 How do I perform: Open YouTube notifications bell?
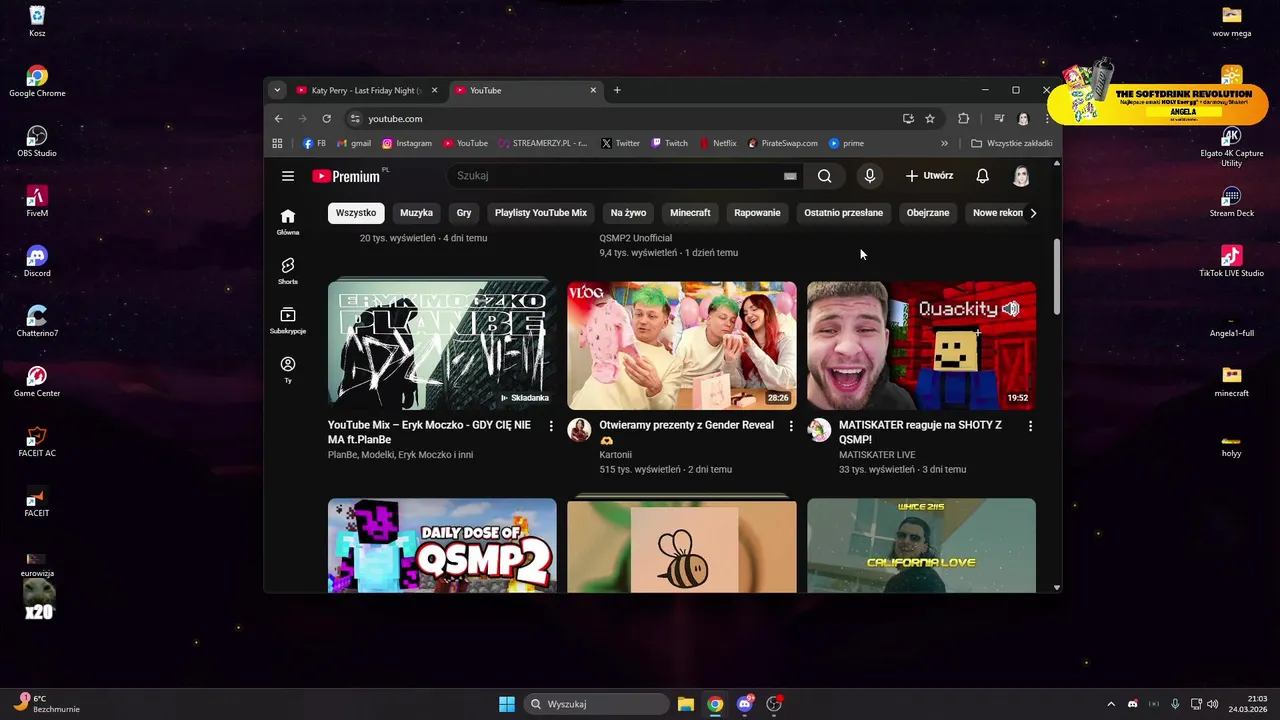[983, 176]
